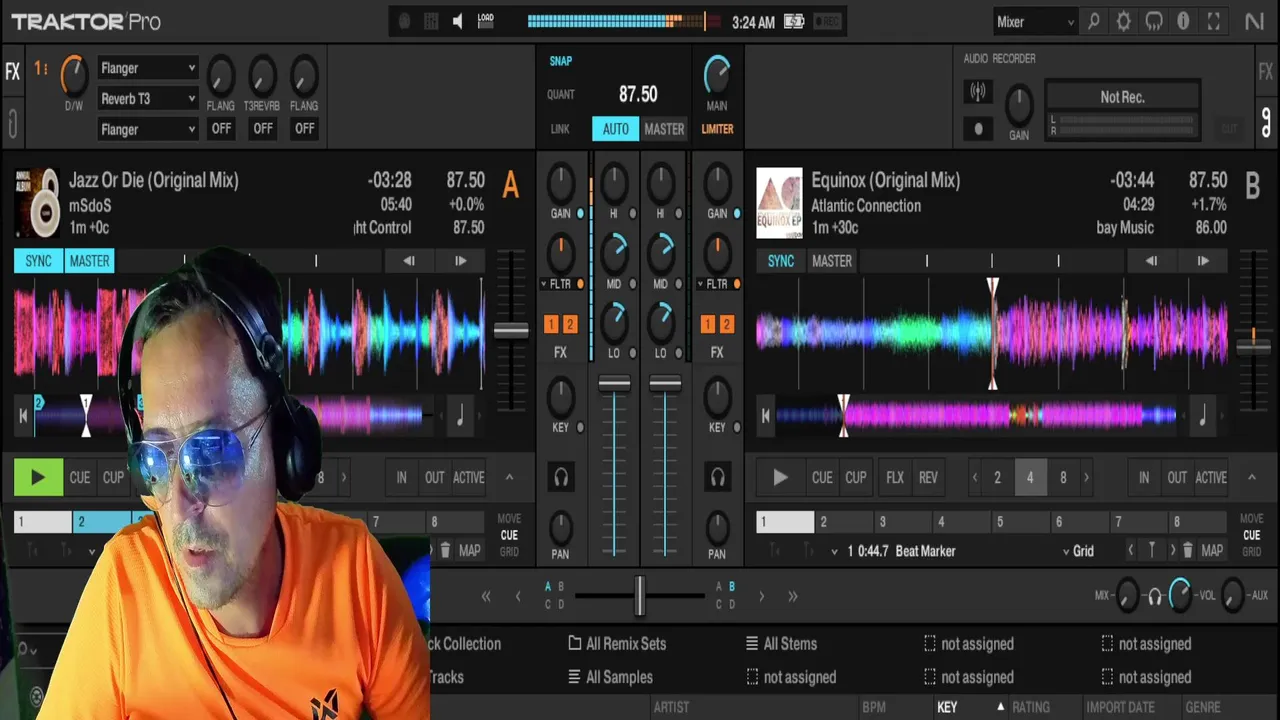
Task: Start recording with the Audio Recorder record button
Action: 978,128
